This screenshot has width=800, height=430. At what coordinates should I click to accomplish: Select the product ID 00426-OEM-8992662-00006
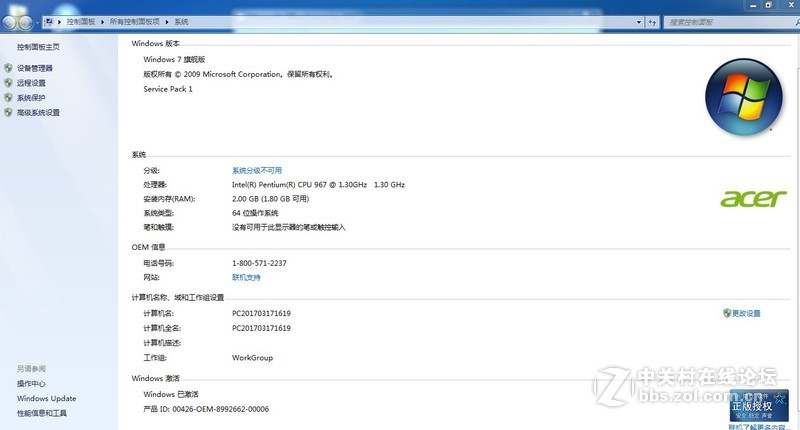coord(220,409)
